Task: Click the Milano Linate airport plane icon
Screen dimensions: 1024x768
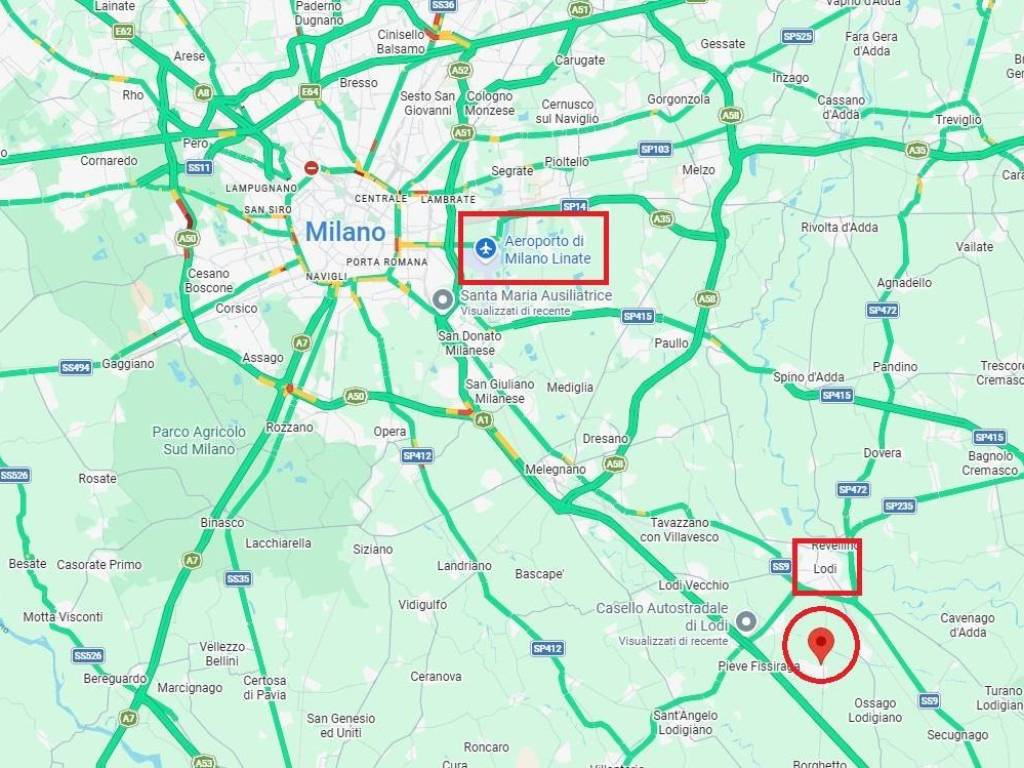Action: [x=485, y=248]
